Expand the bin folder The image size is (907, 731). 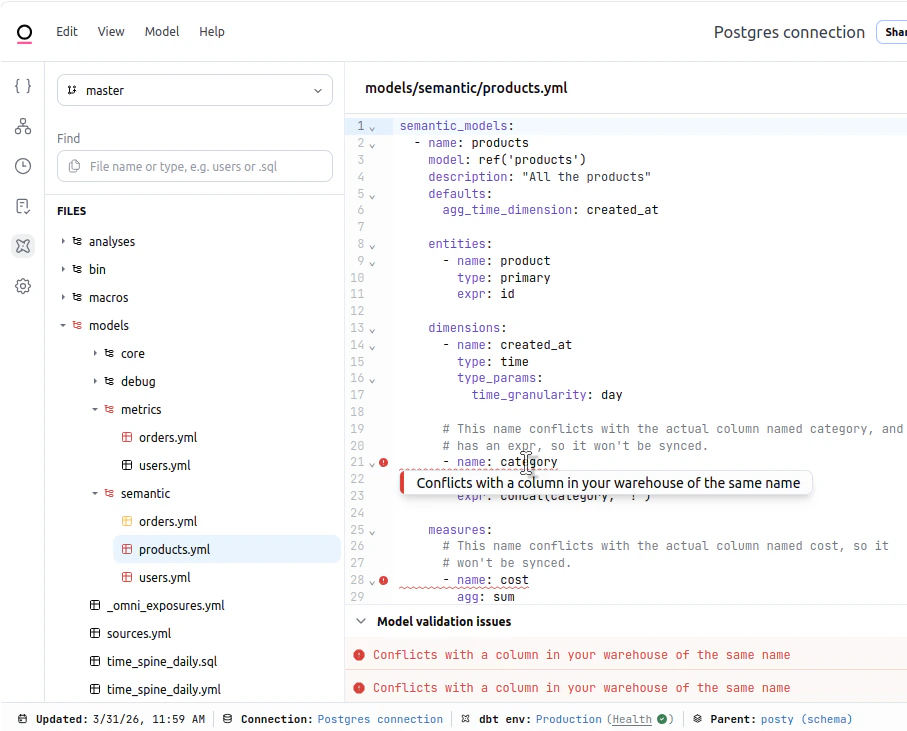click(63, 269)
